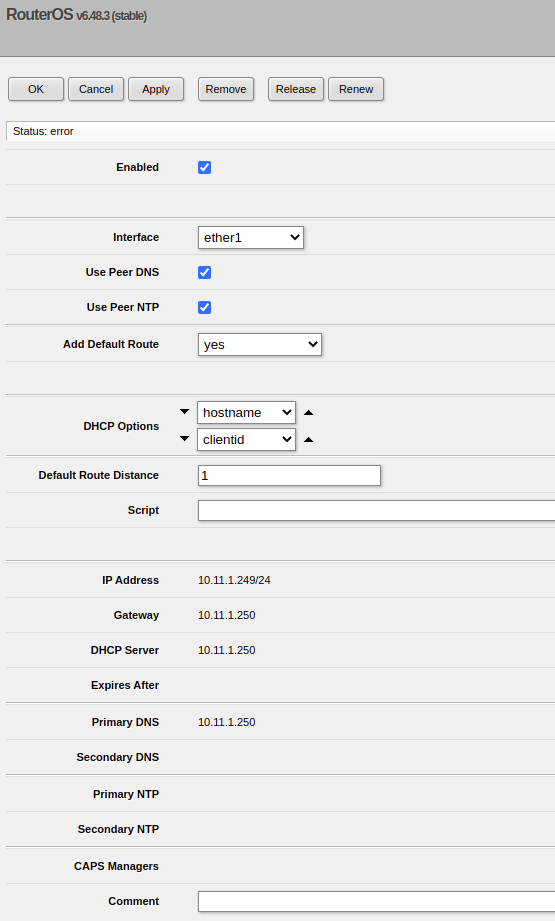Click down arrow left of hostname option
555x921 pixels.
coord(184,412)
